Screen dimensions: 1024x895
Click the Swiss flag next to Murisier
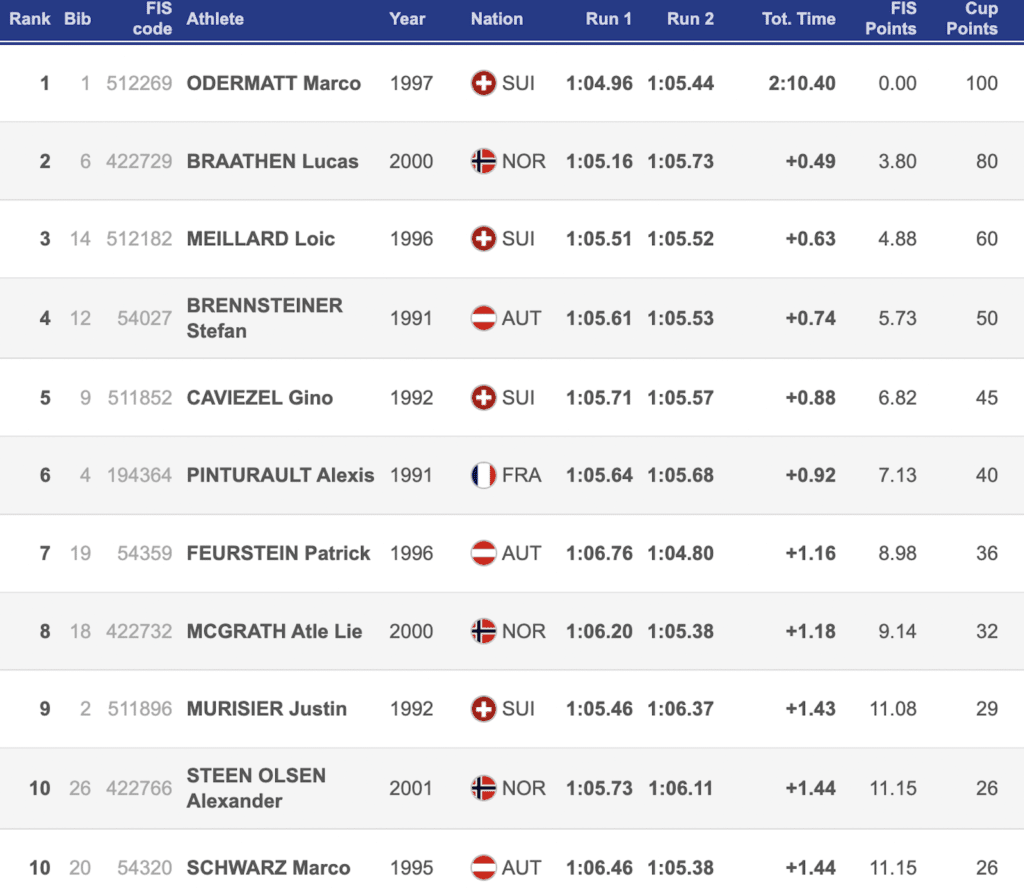483,709
